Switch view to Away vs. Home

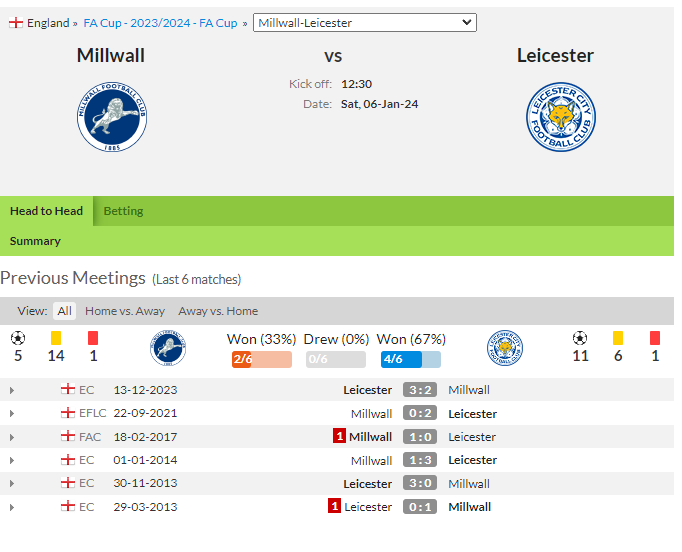(x=218, y=311)
